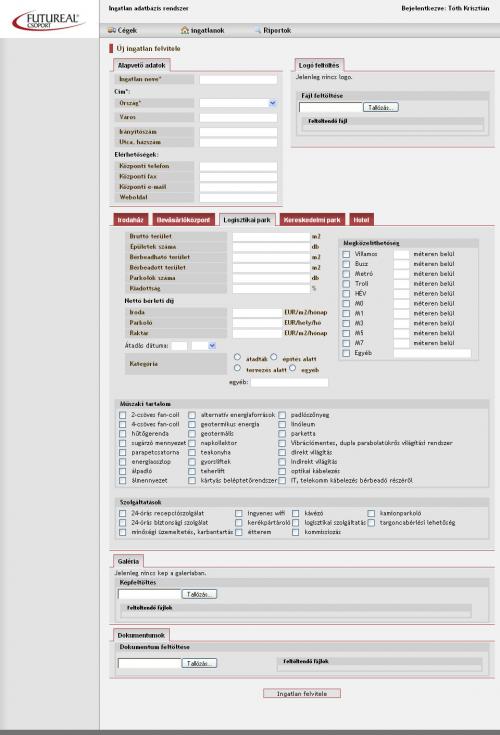Click the Átadás dátuma year field
This screenshot has width=500, height=735.
click(179, 346)
